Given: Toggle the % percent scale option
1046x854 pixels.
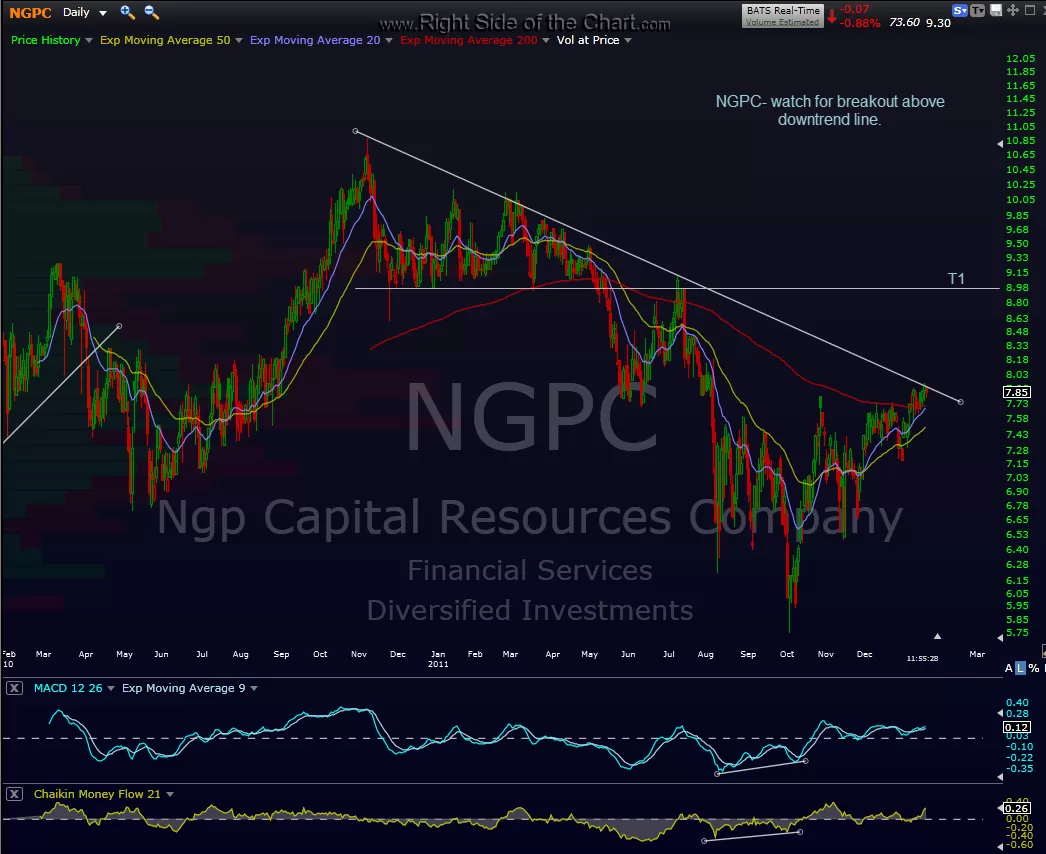Looking at the screenshot, I should pos(1033,668).
